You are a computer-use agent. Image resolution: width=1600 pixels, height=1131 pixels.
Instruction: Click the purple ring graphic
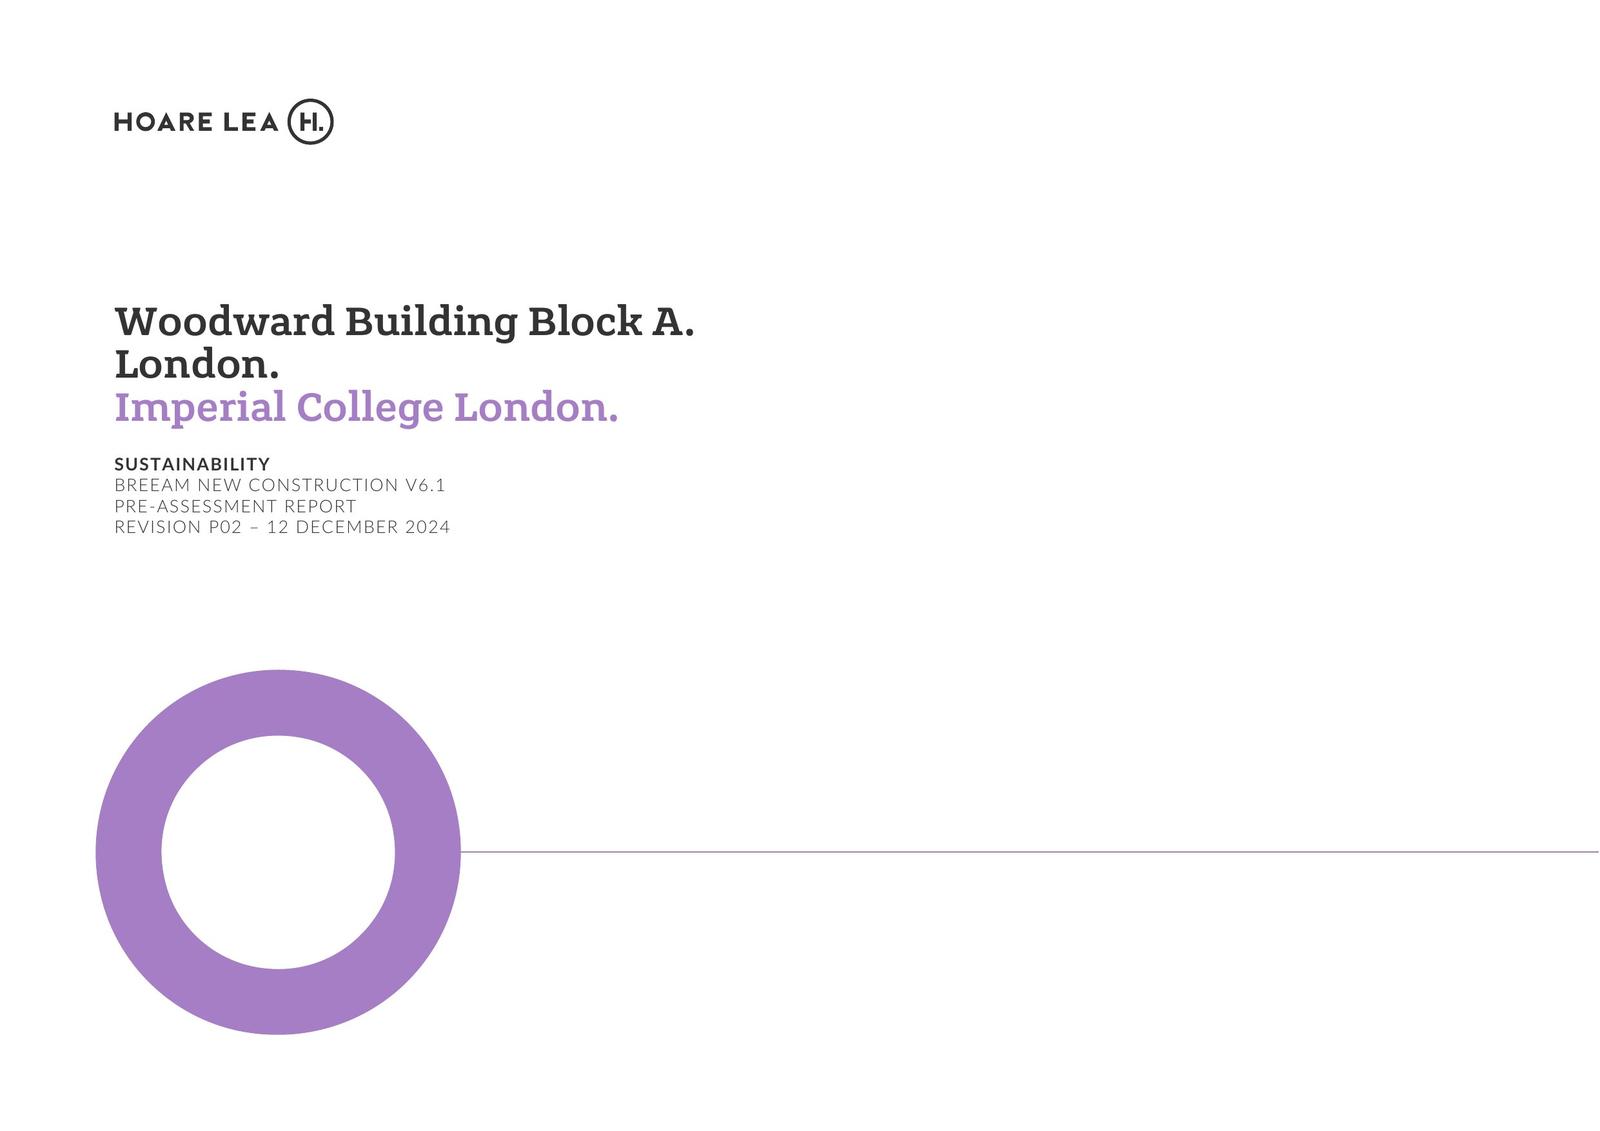pos(128,852)
